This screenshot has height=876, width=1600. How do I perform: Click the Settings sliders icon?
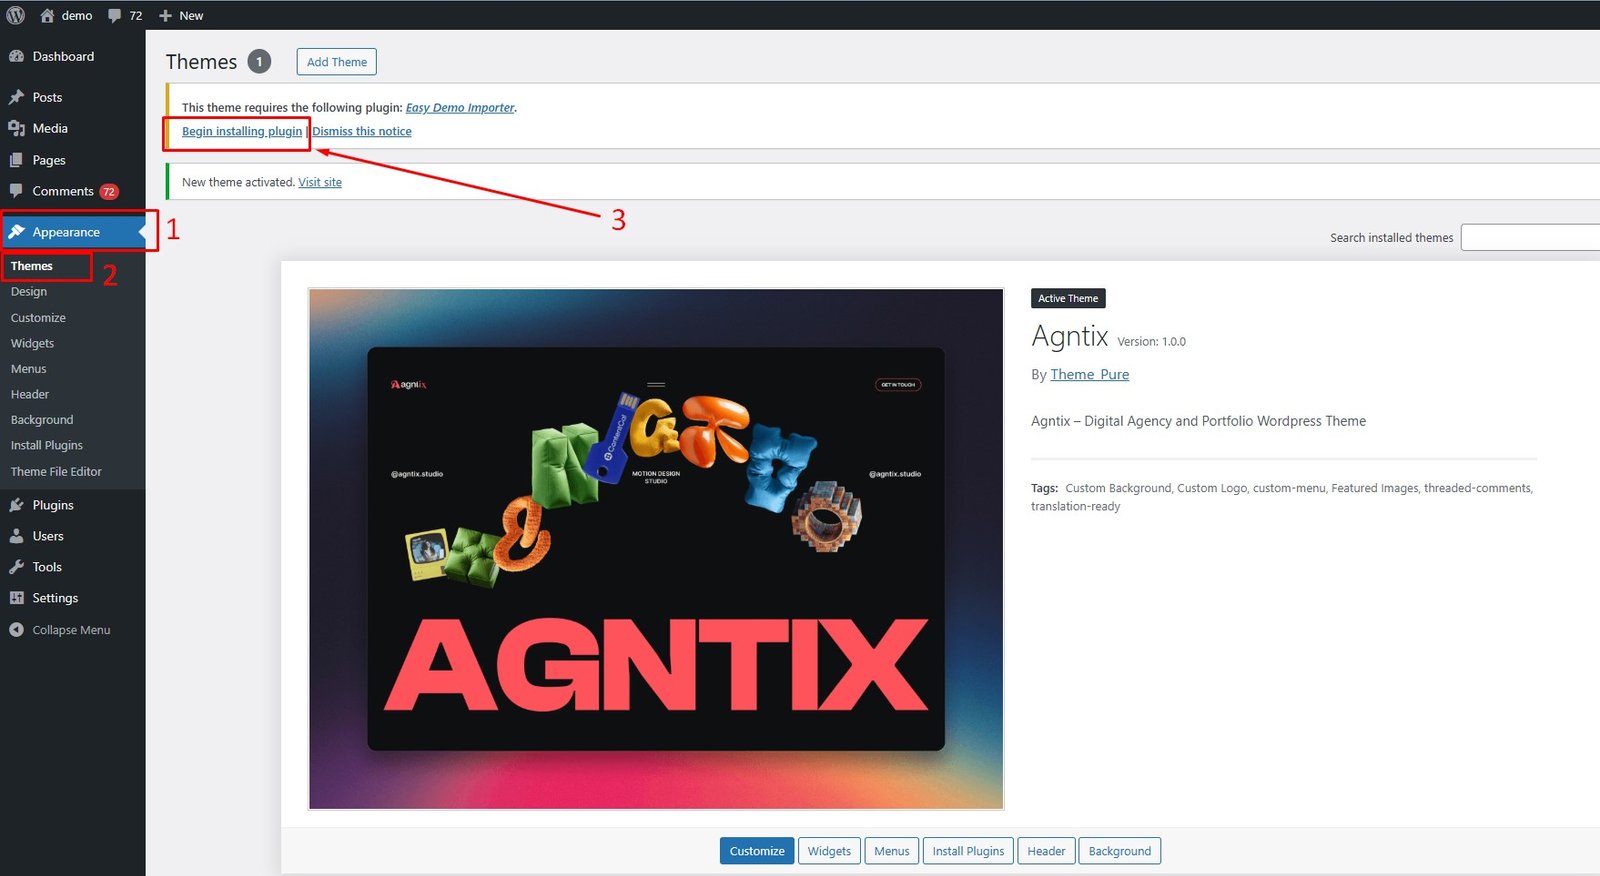pyautogui.click(x=16, y=598)
